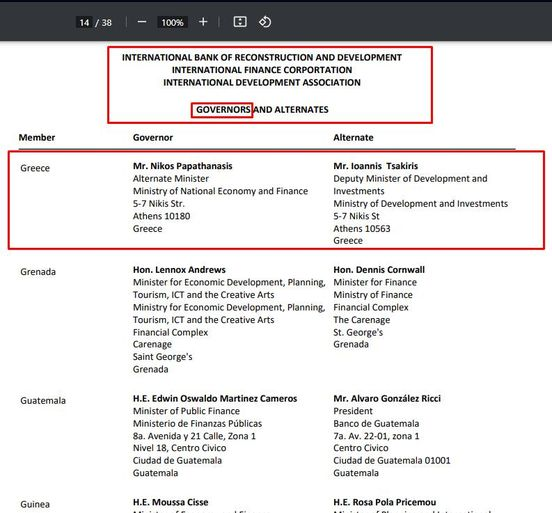Click '8a. Avenida y 21 Calle, Zona 1'
The height and width of the screenshot is (513, 552).
pyautogui.click(x=194, y=436)
